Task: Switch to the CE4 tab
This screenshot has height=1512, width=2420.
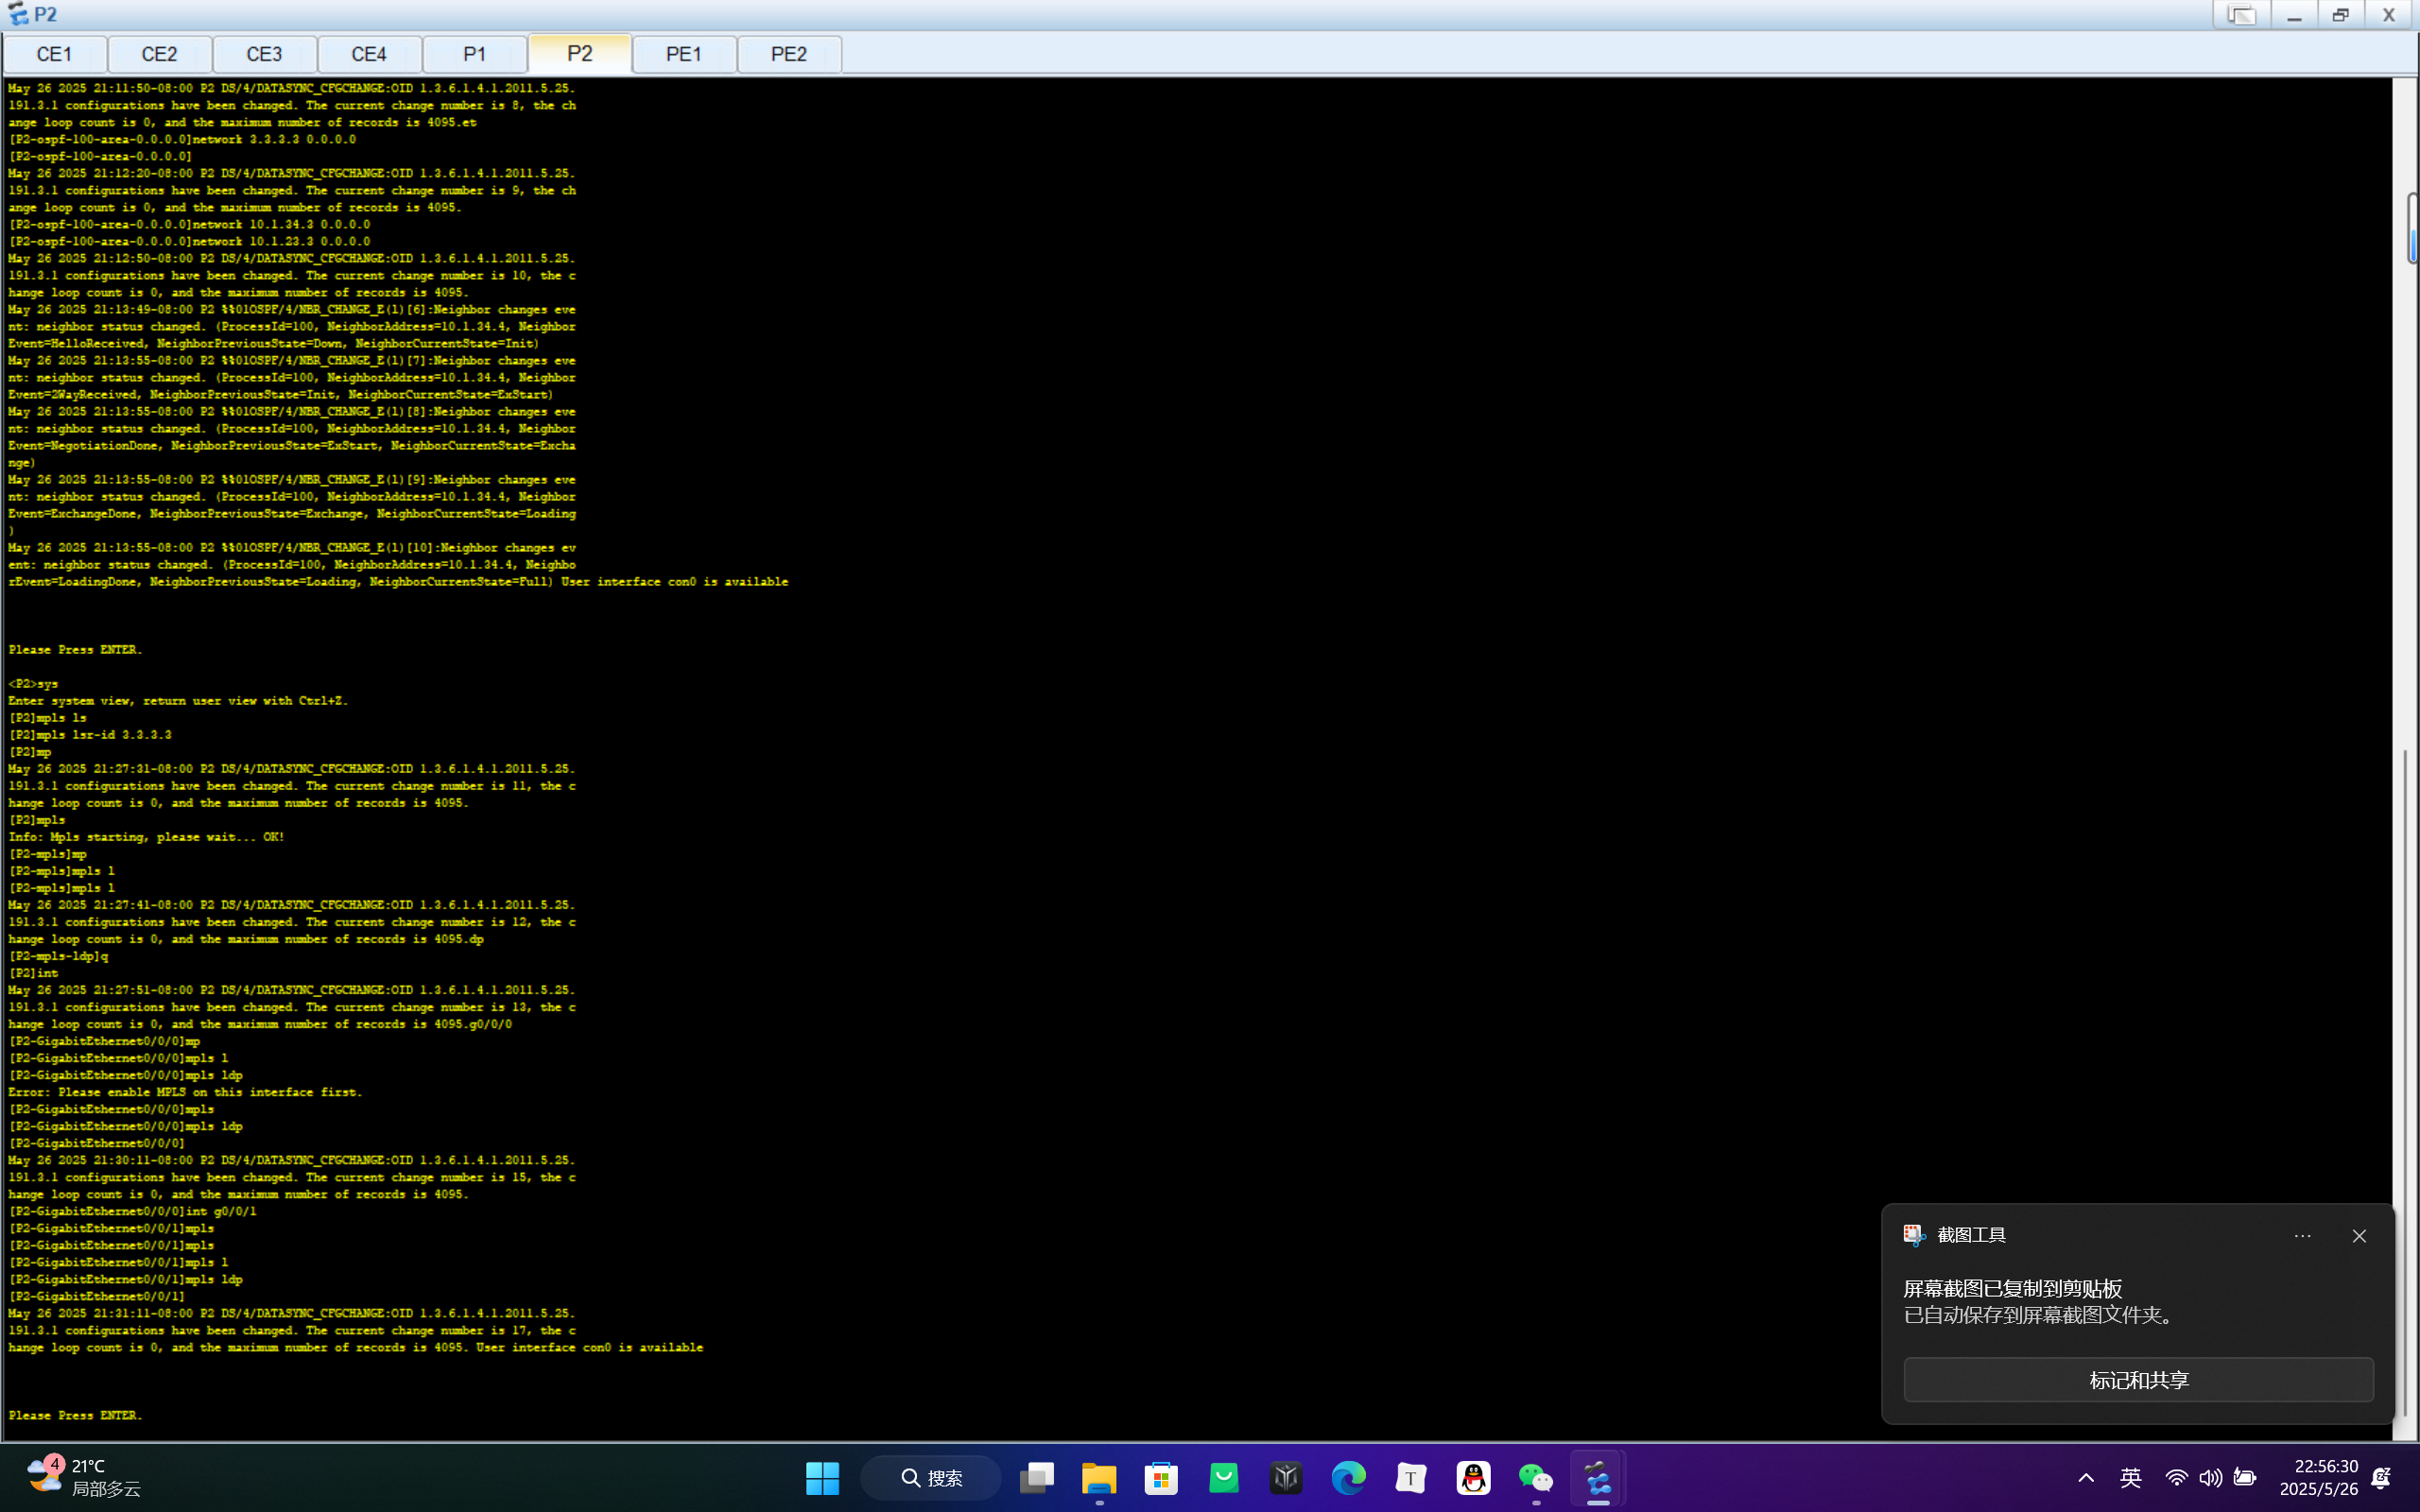Action: pyautogui.click(x=369, y=54)
